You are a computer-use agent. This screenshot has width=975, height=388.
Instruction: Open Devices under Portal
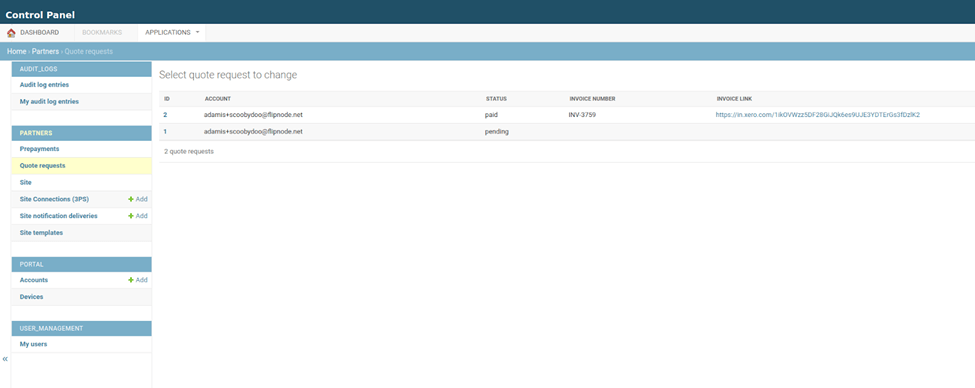tap(31, 297)
